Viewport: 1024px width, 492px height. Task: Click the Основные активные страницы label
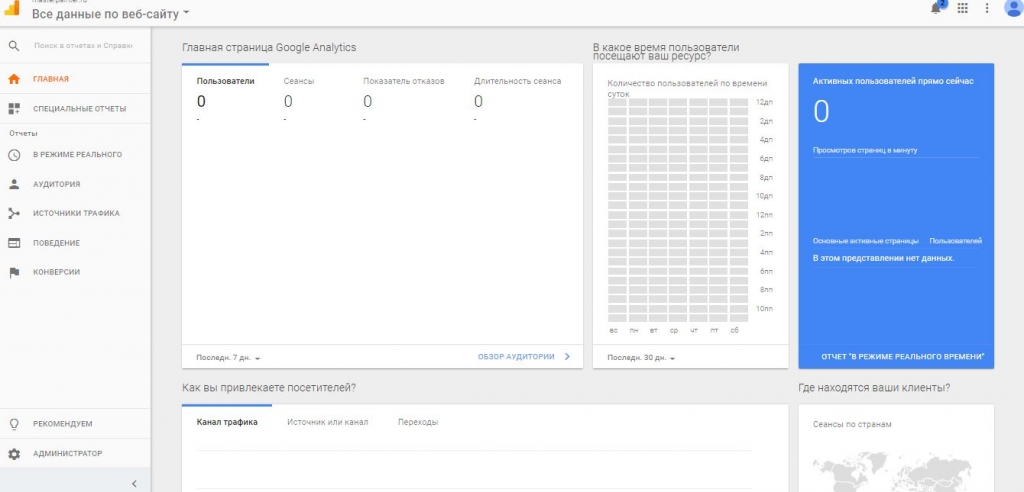point(865,241)
